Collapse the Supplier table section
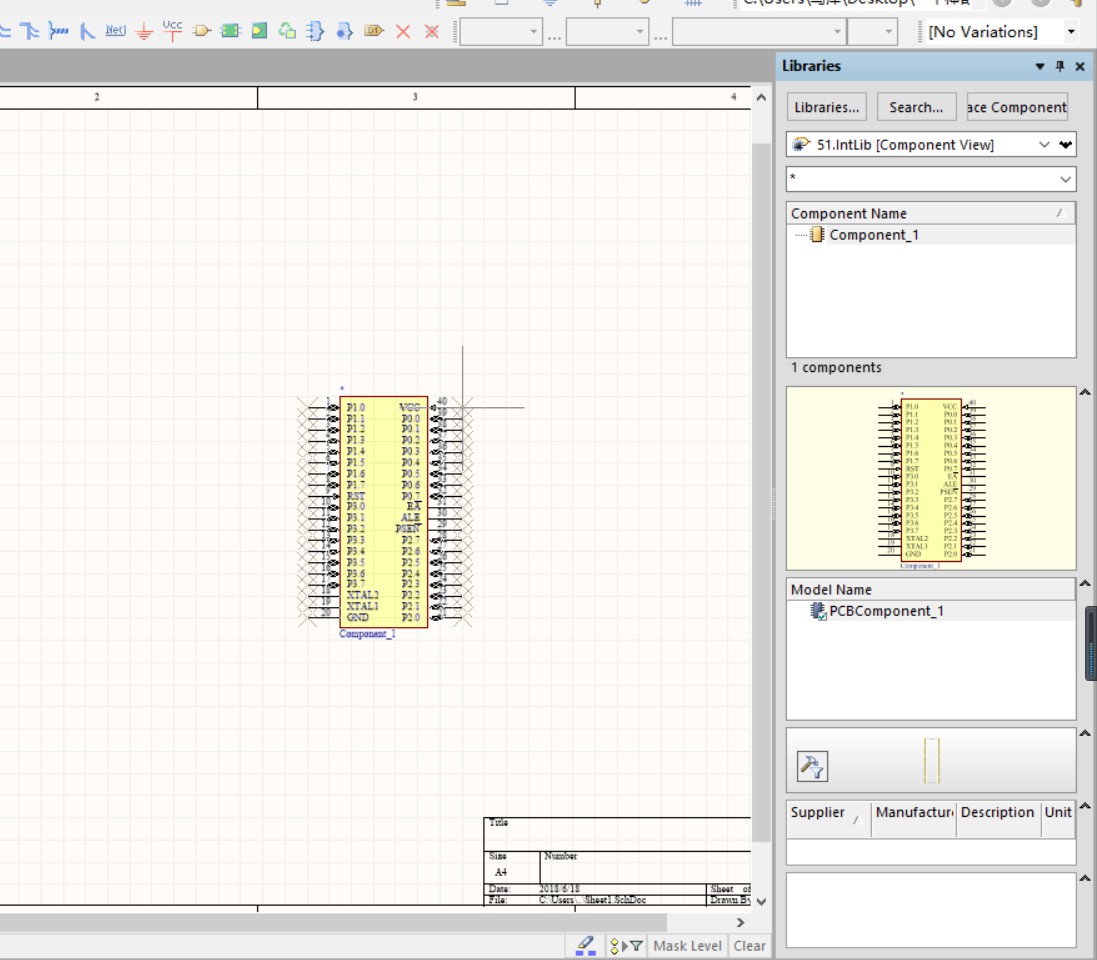1097x960 pixels. pyautogui.click(x=1085, y=806)
